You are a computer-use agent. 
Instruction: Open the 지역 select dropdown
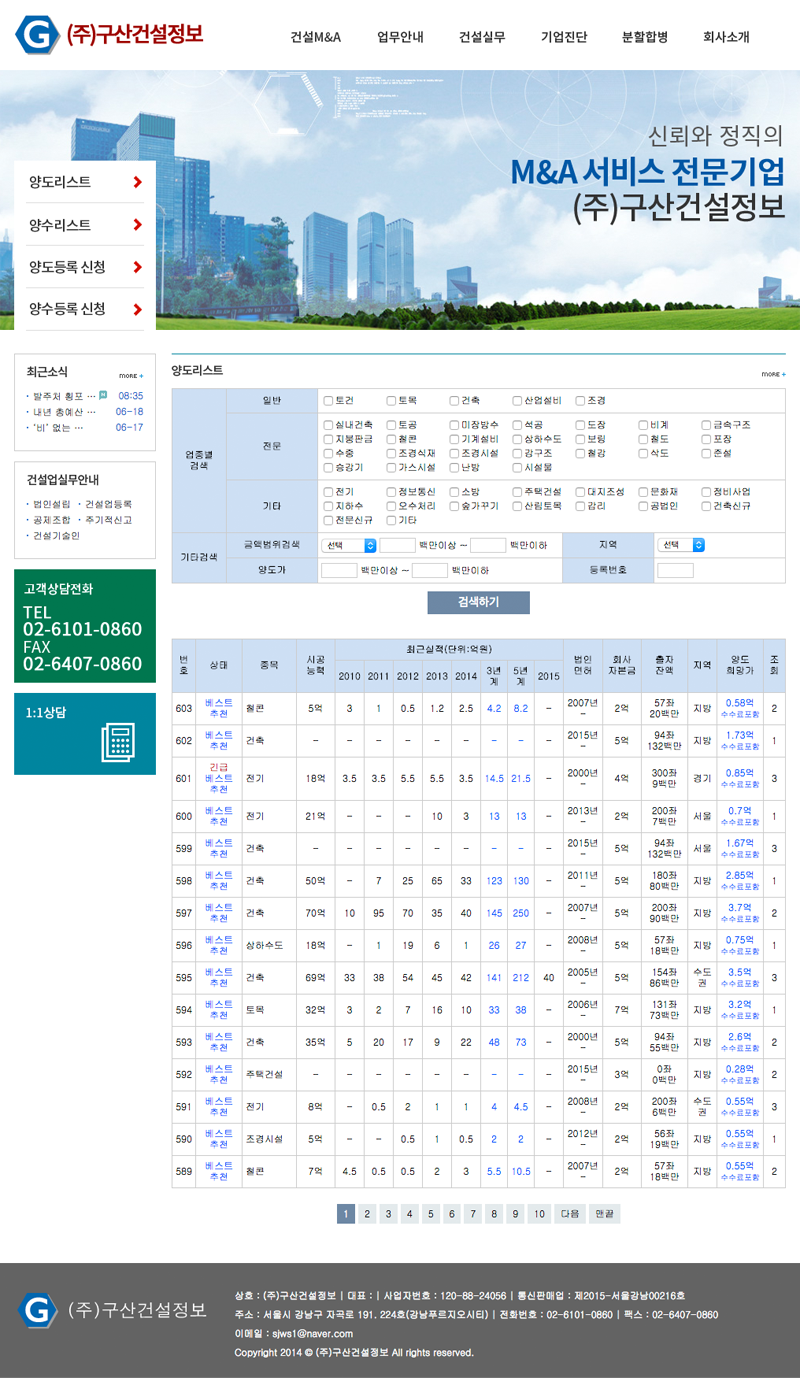point(681,545)
